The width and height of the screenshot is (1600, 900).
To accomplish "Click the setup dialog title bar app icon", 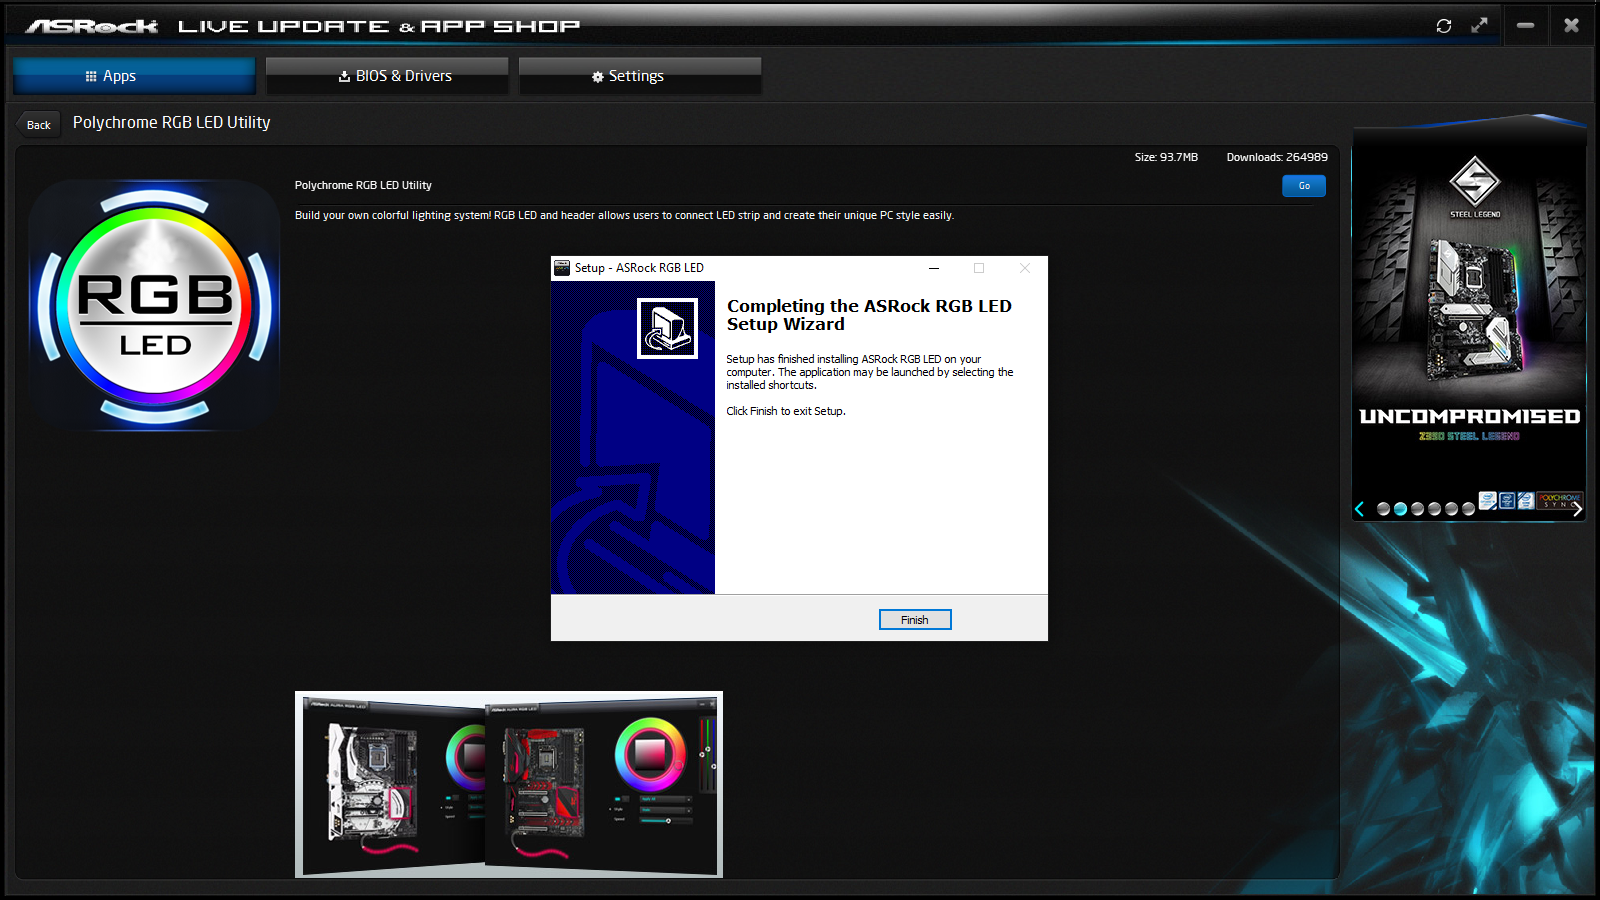I will (562, 268).
